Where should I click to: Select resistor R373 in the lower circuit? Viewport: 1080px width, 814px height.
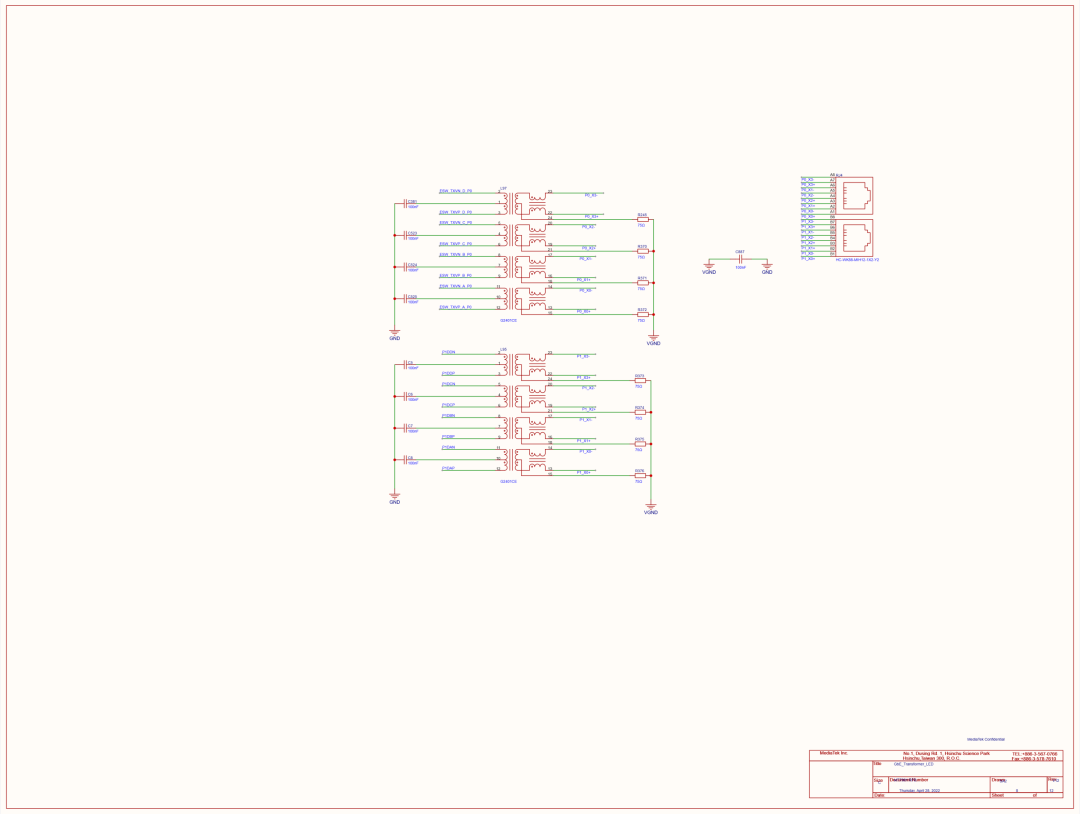click(x=640, y=380)
